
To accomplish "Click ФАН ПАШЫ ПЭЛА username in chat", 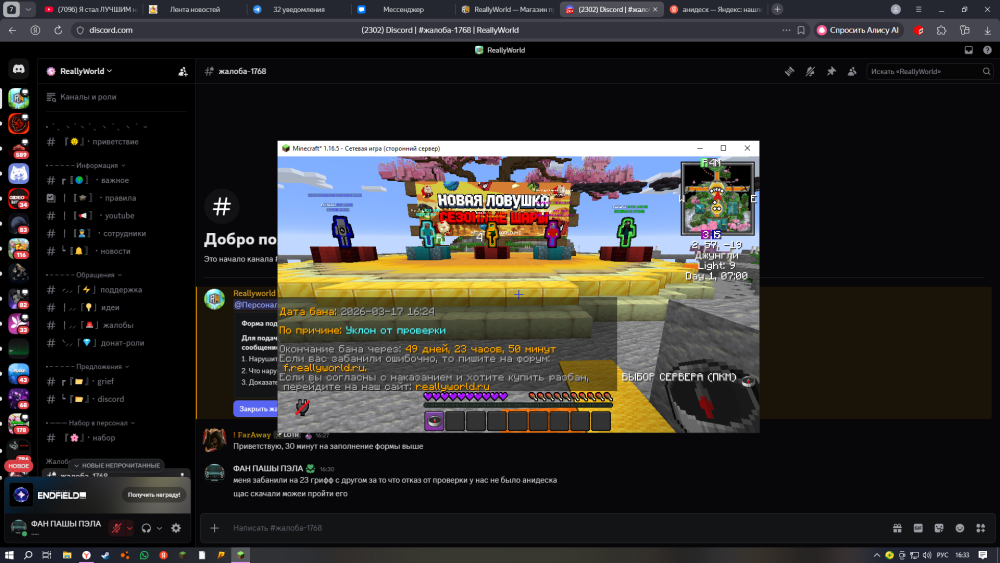I will (268, 469).
